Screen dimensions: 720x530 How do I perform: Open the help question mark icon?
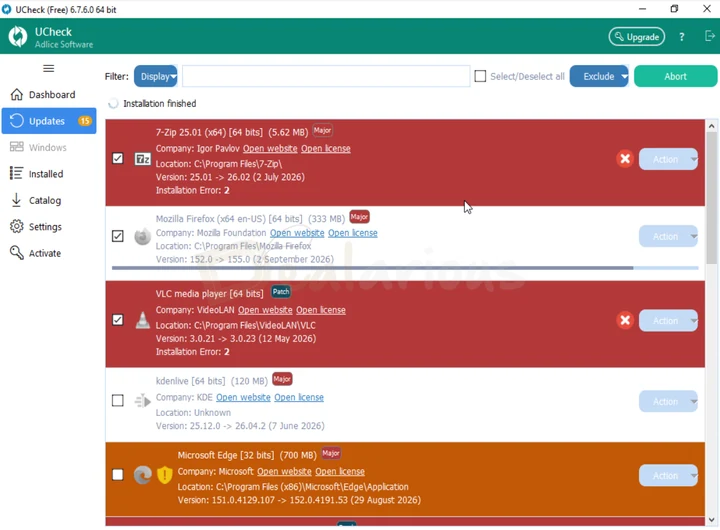click(682, 37)
